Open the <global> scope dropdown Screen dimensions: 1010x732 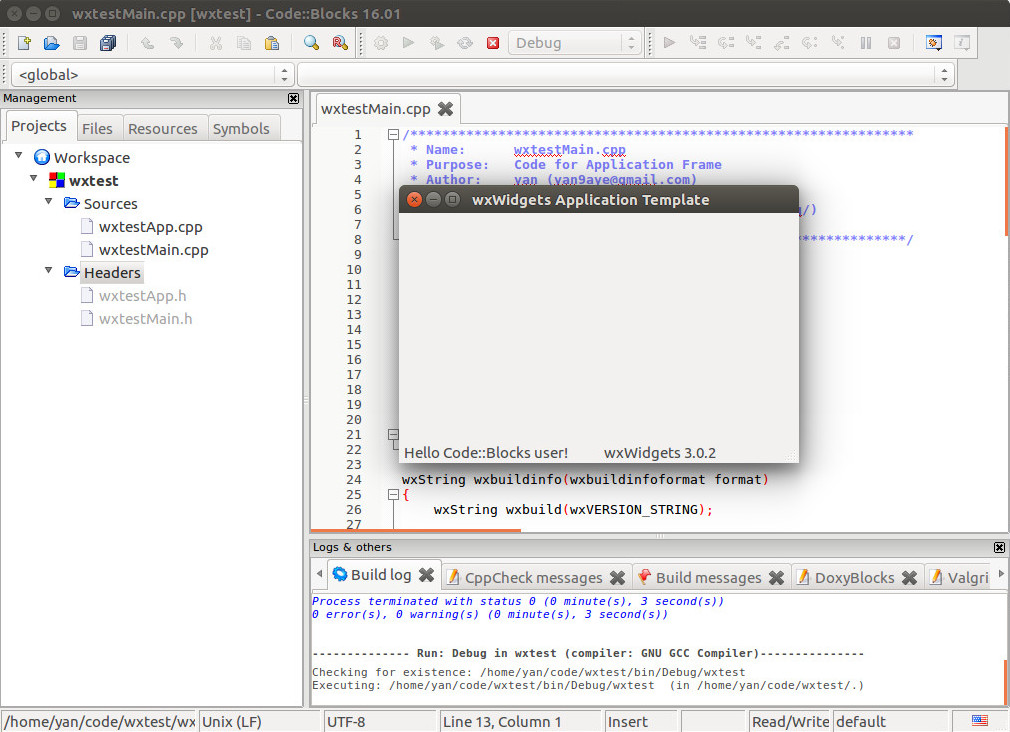point(153,75)
